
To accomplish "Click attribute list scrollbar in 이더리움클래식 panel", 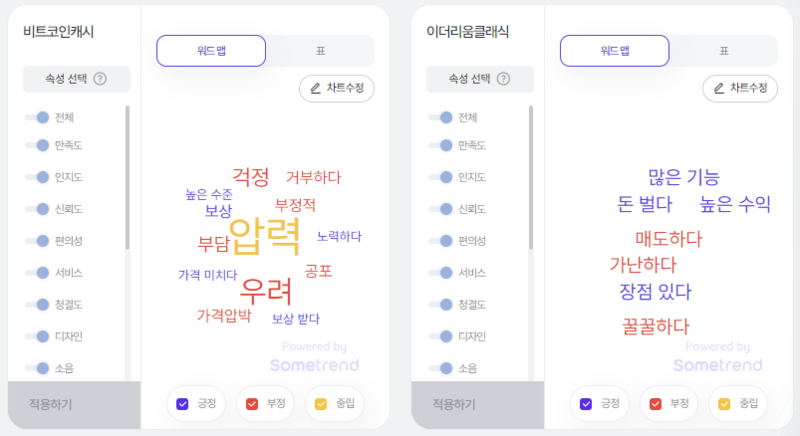I will point(530,180).
